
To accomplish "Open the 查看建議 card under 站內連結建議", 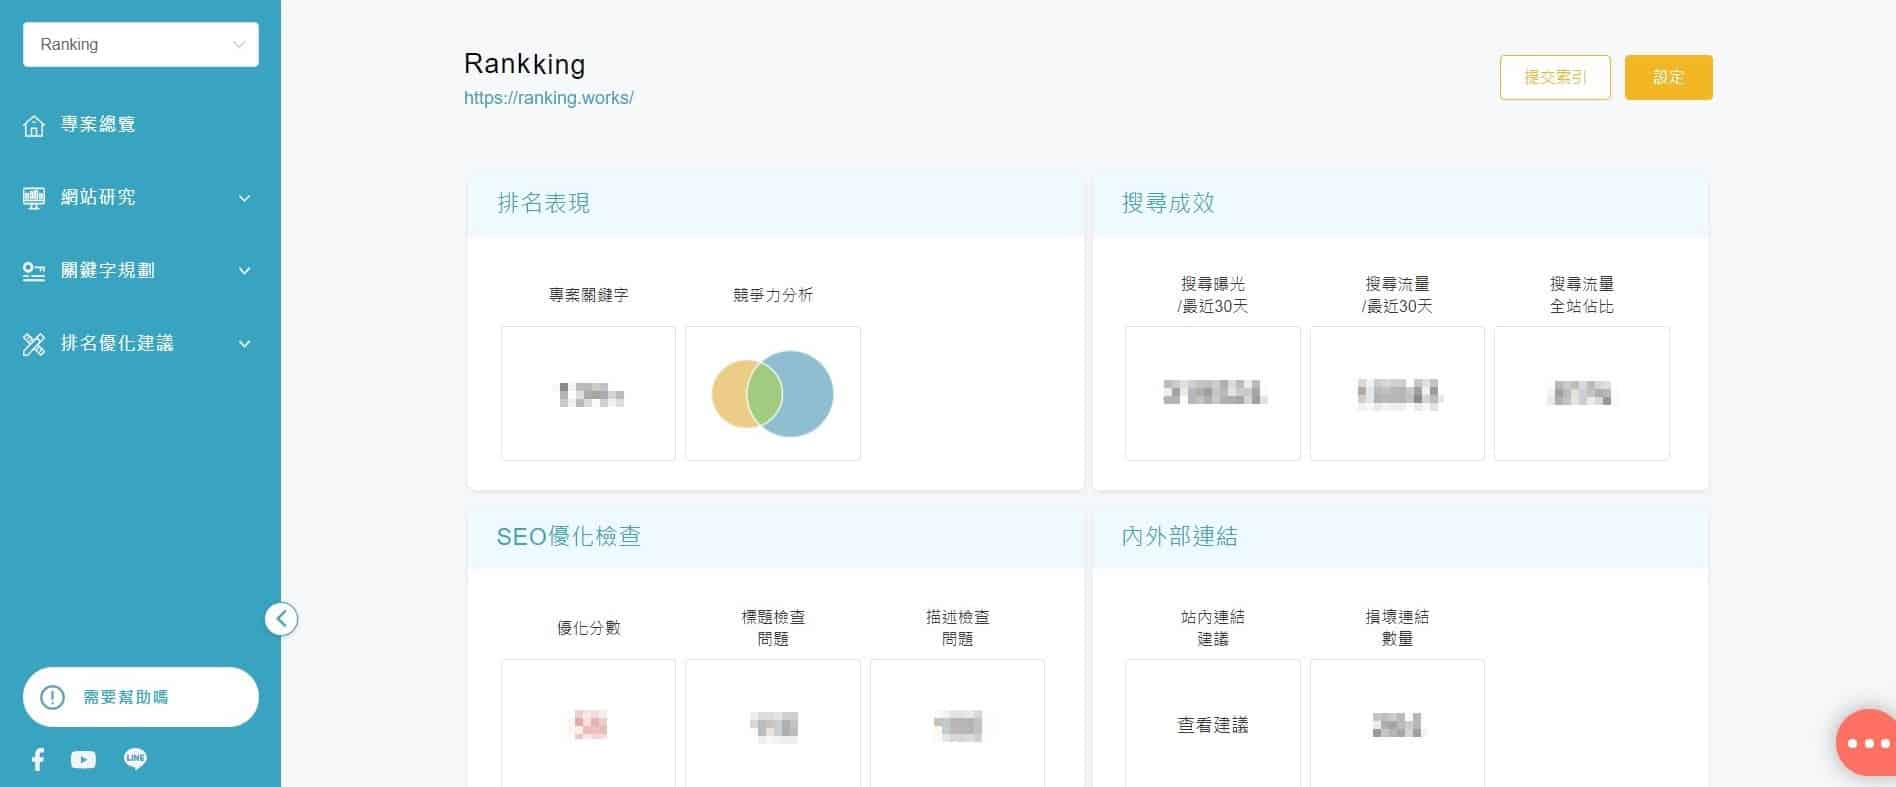I will click(1212, 724).
